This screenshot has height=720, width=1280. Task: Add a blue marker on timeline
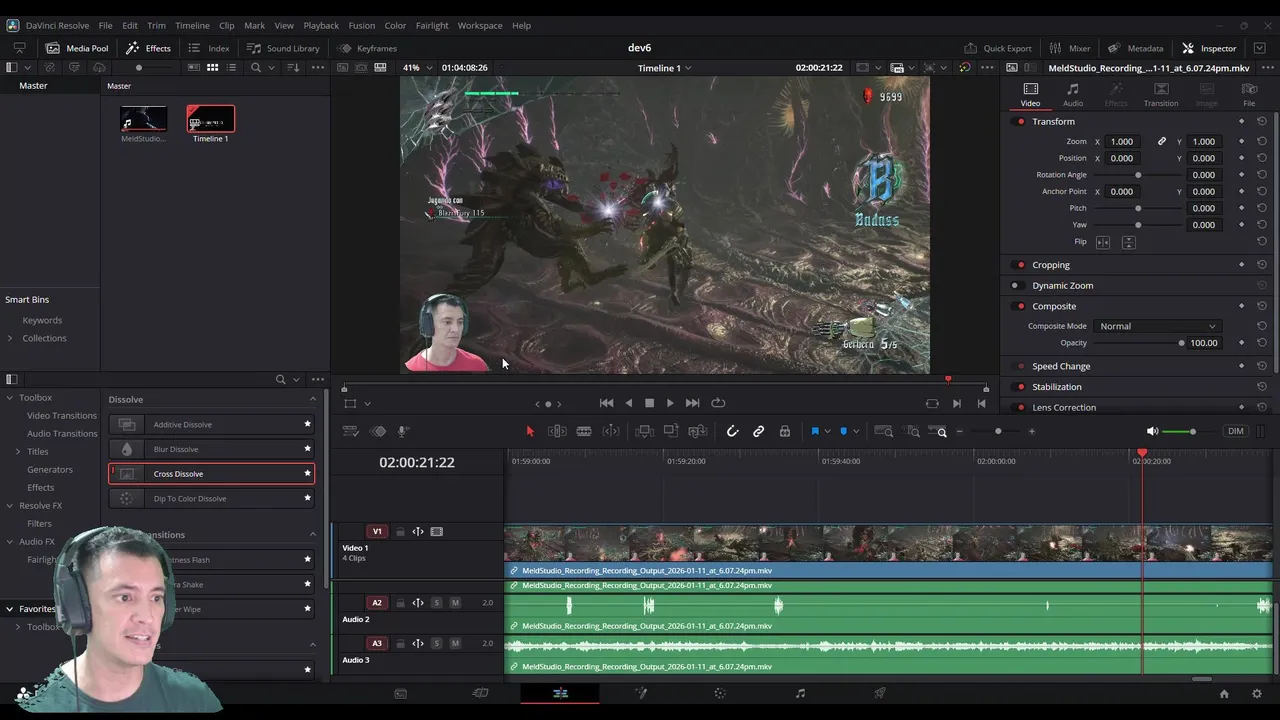843,431
